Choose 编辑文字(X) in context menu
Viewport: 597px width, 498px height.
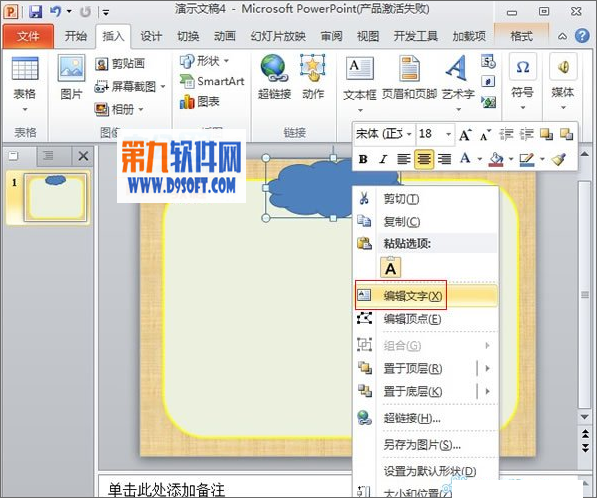(426, 296)
